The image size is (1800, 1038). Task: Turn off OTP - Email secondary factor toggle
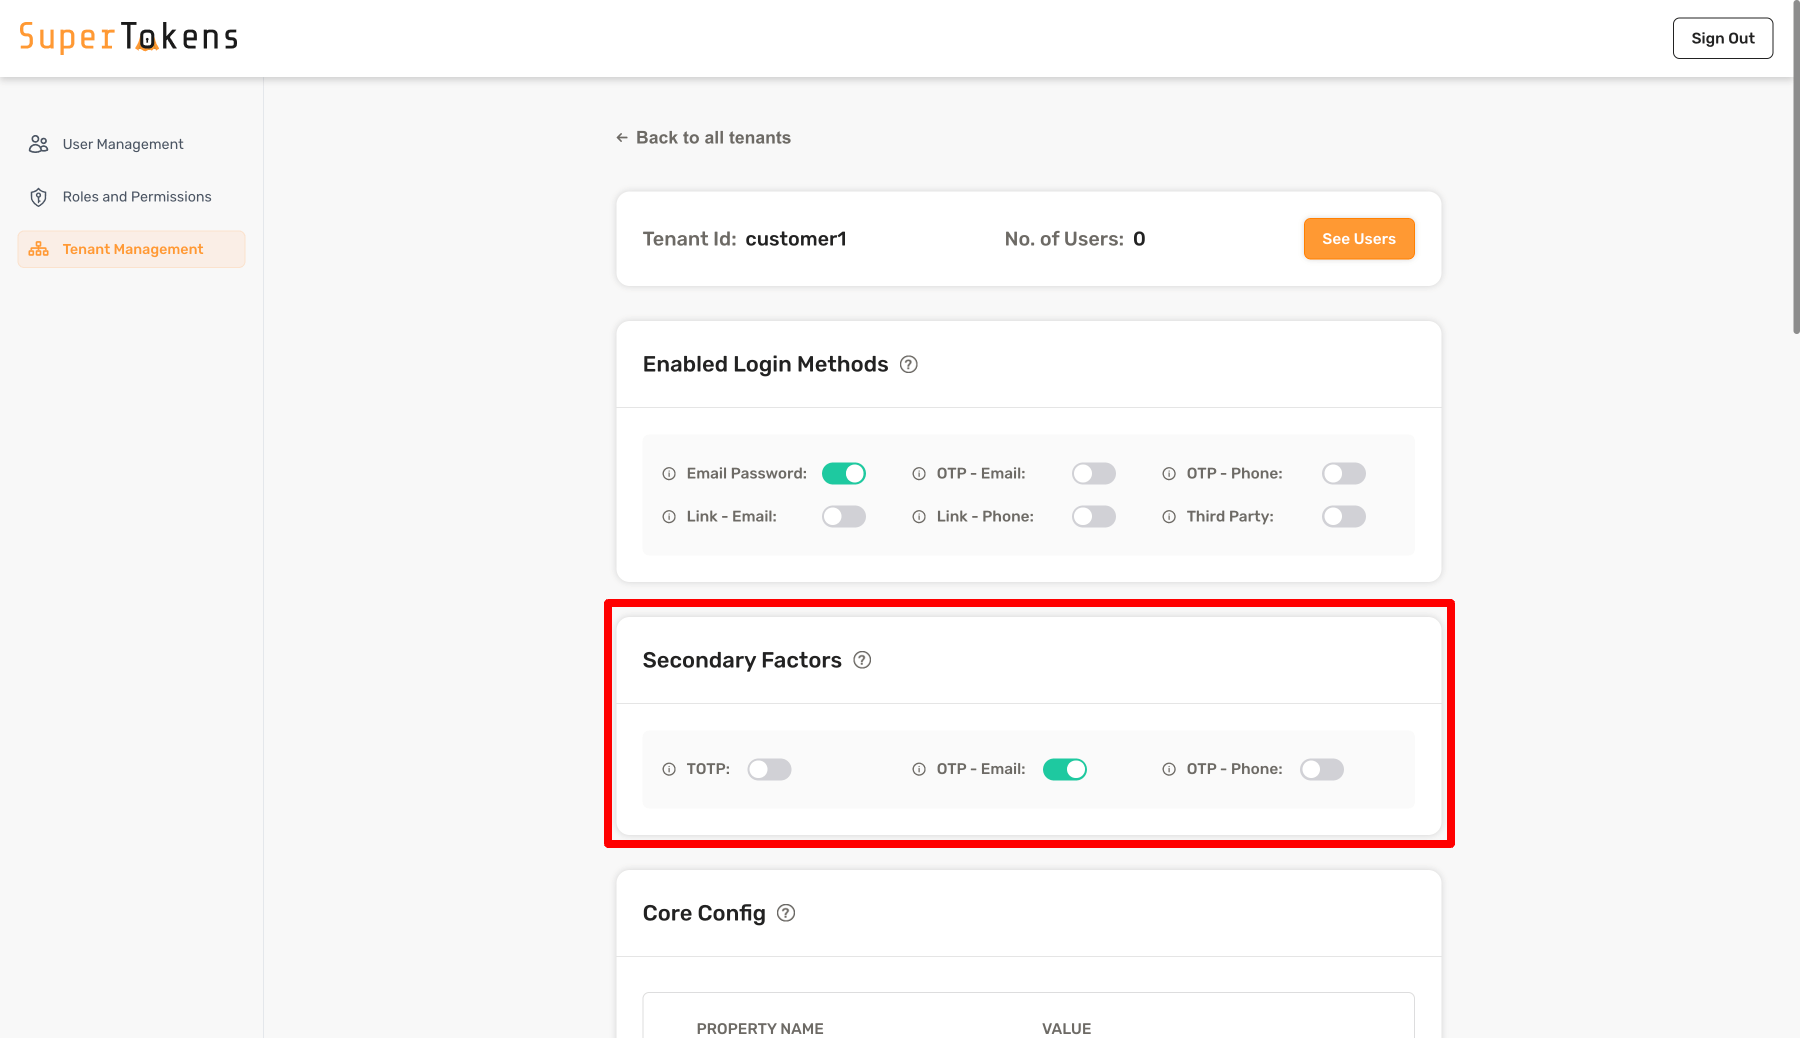(1064, 770)
